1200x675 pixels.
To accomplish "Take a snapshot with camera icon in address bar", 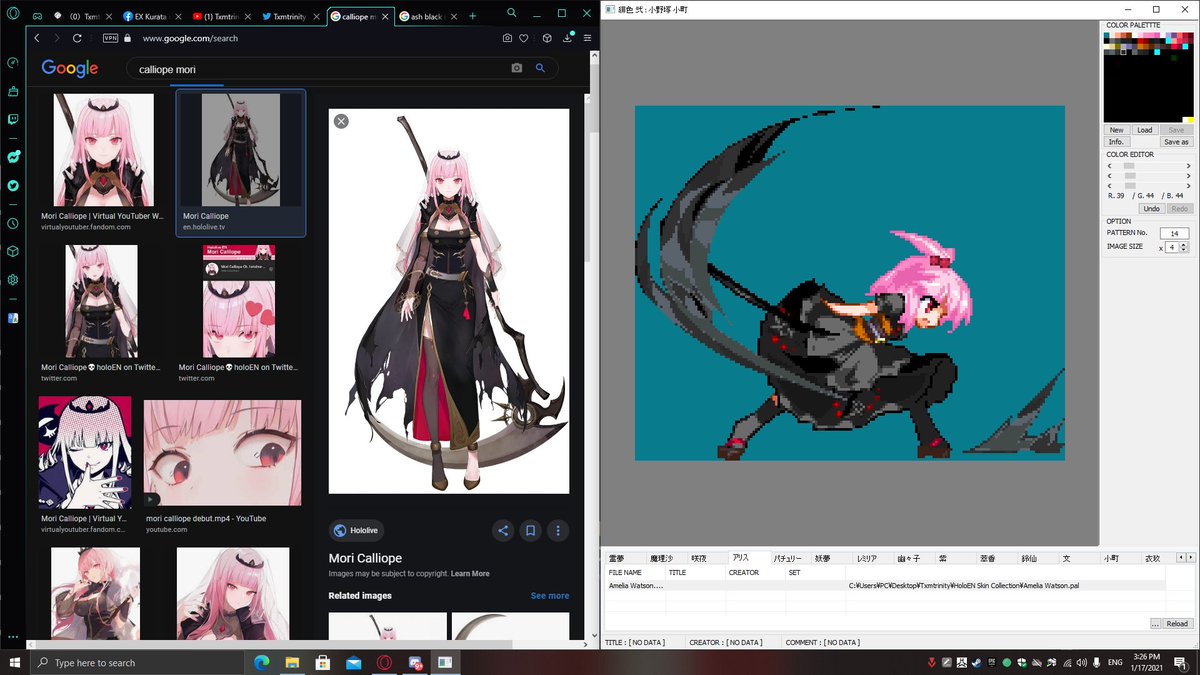I will point(508,38).
